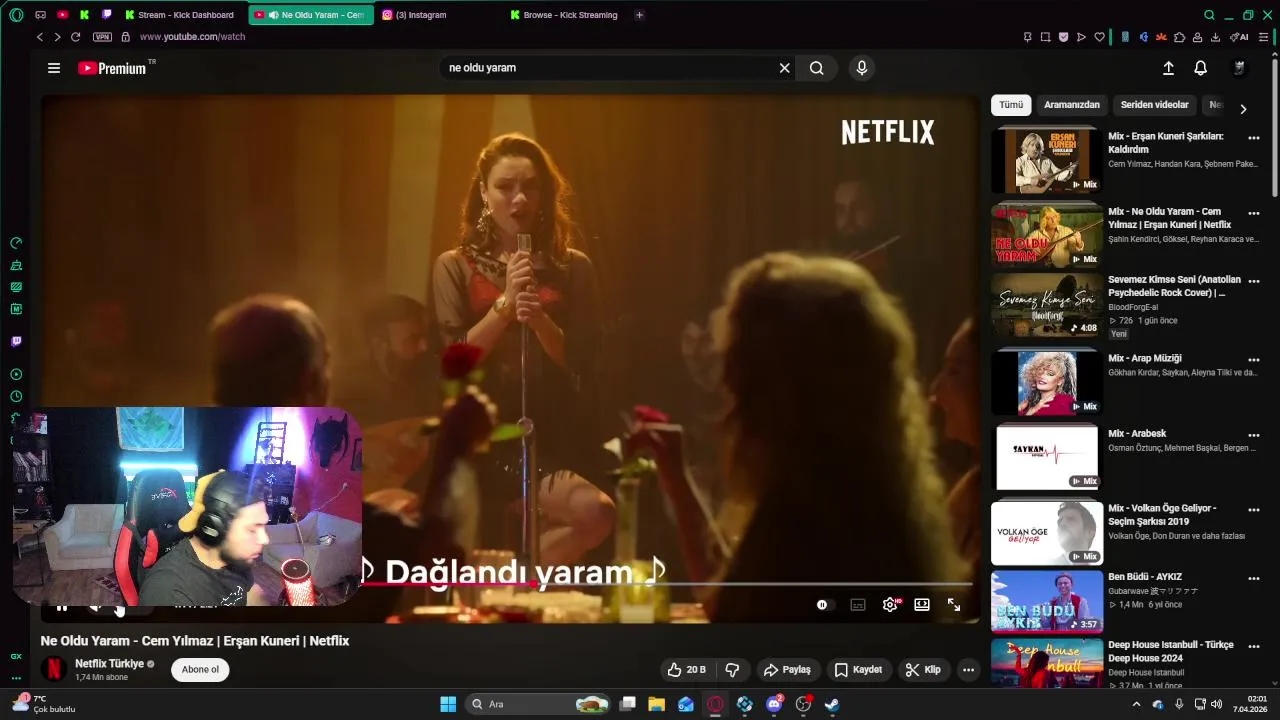Dislike the video with thumbs-down

click(x=732, y=670)
